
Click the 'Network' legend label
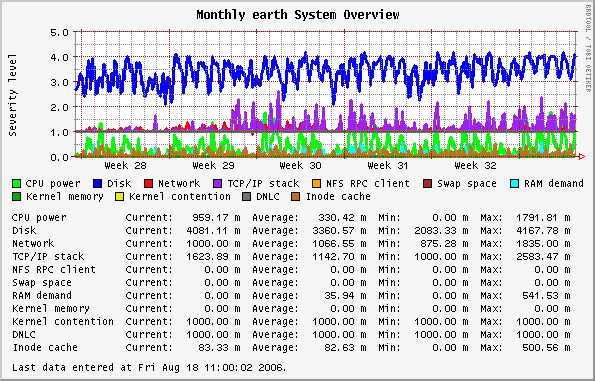click(x=179, y=184)
